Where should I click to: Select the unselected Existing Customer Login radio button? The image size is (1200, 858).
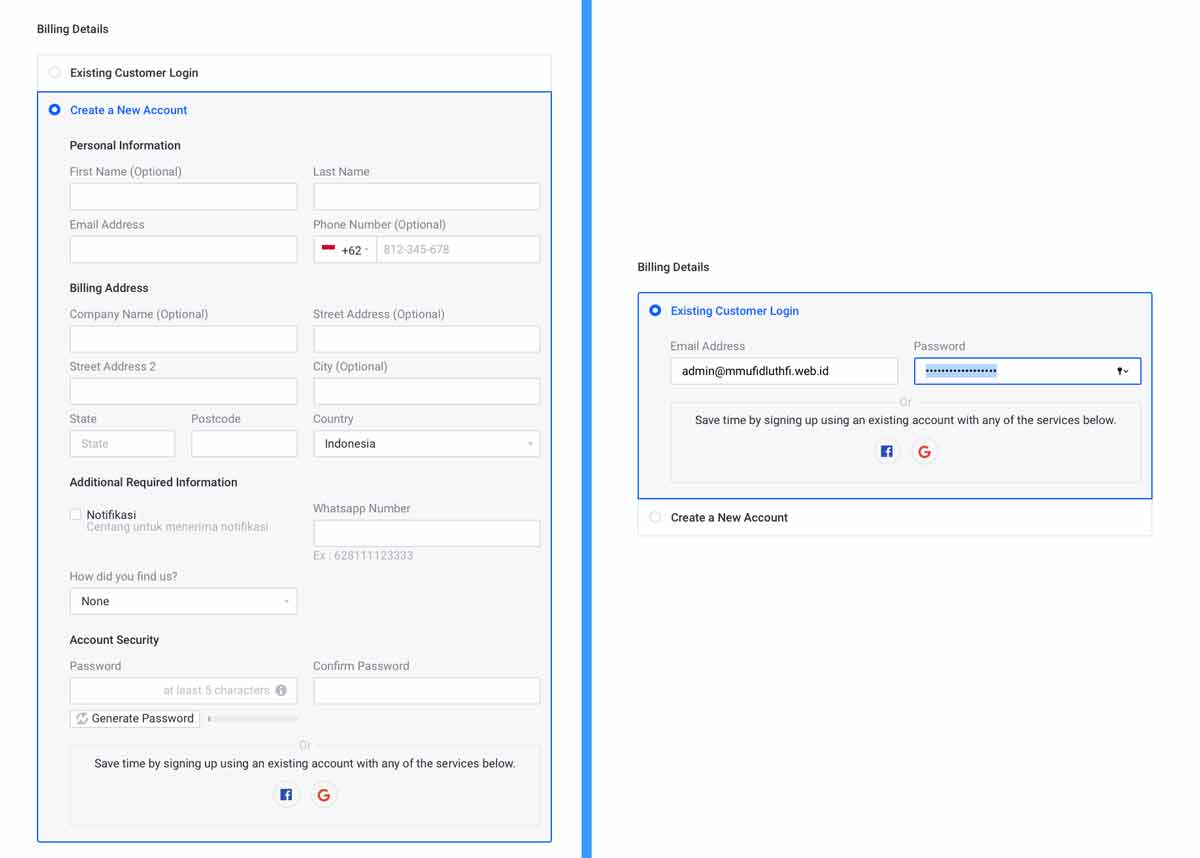click(x=55, y=72)
